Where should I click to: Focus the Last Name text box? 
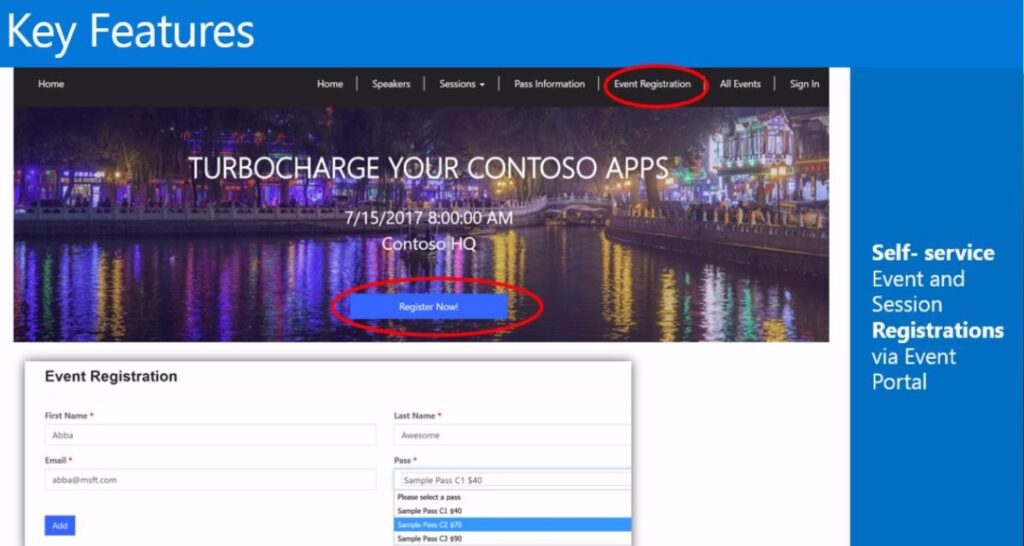[x=512, y=435]
